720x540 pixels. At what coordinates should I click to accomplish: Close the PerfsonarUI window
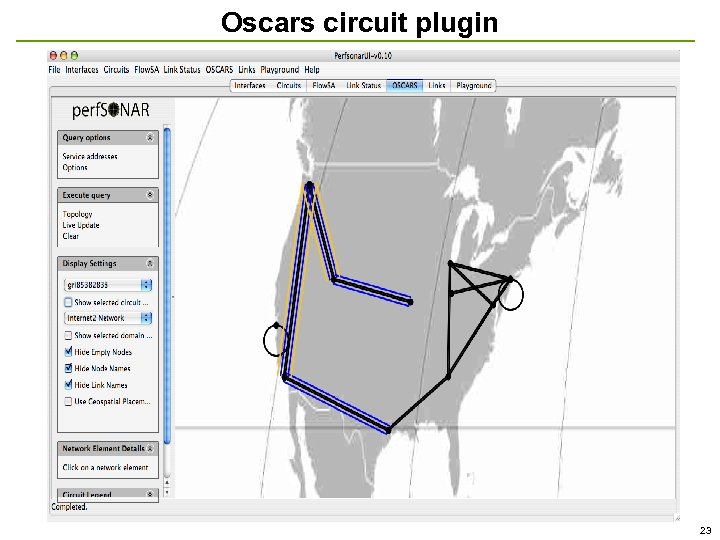coord(53,56)
